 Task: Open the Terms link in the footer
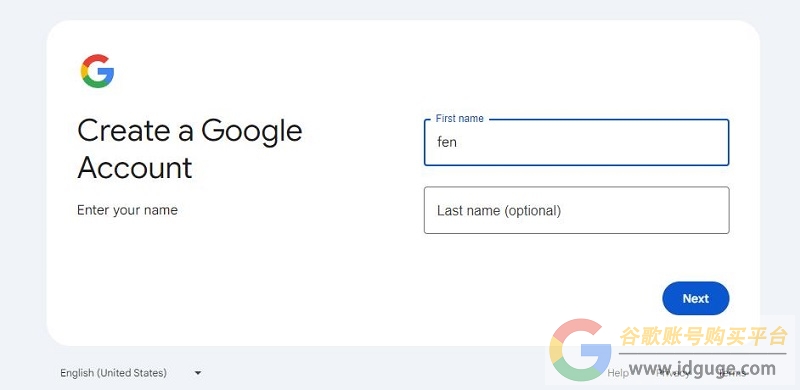pyautogui.click(x=733, y=374)
